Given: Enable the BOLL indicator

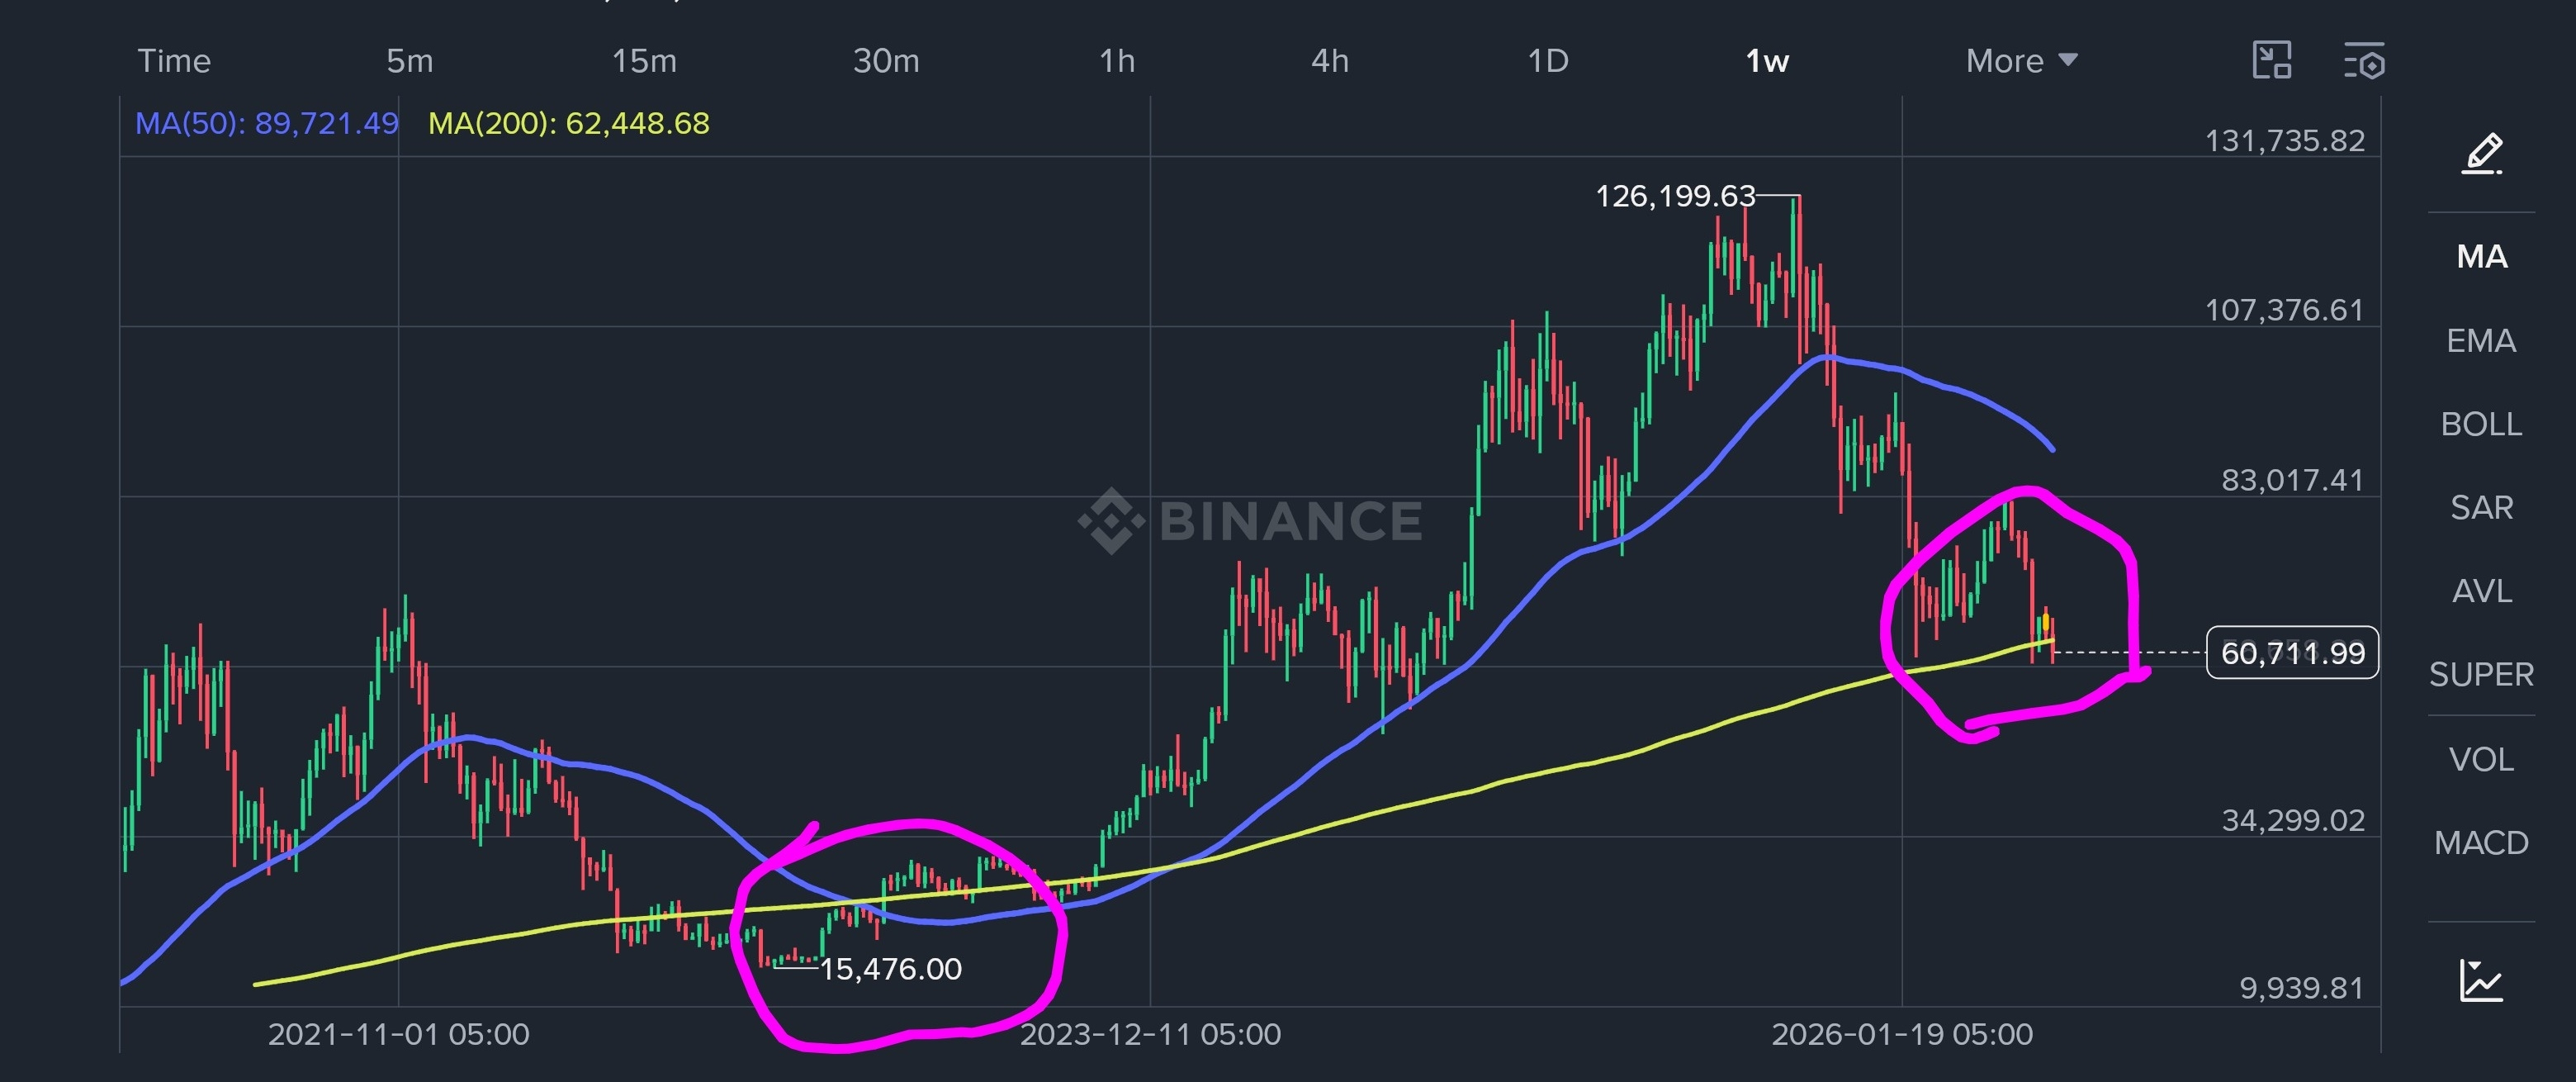Looking at the screenshot, I should point(2481,424).
